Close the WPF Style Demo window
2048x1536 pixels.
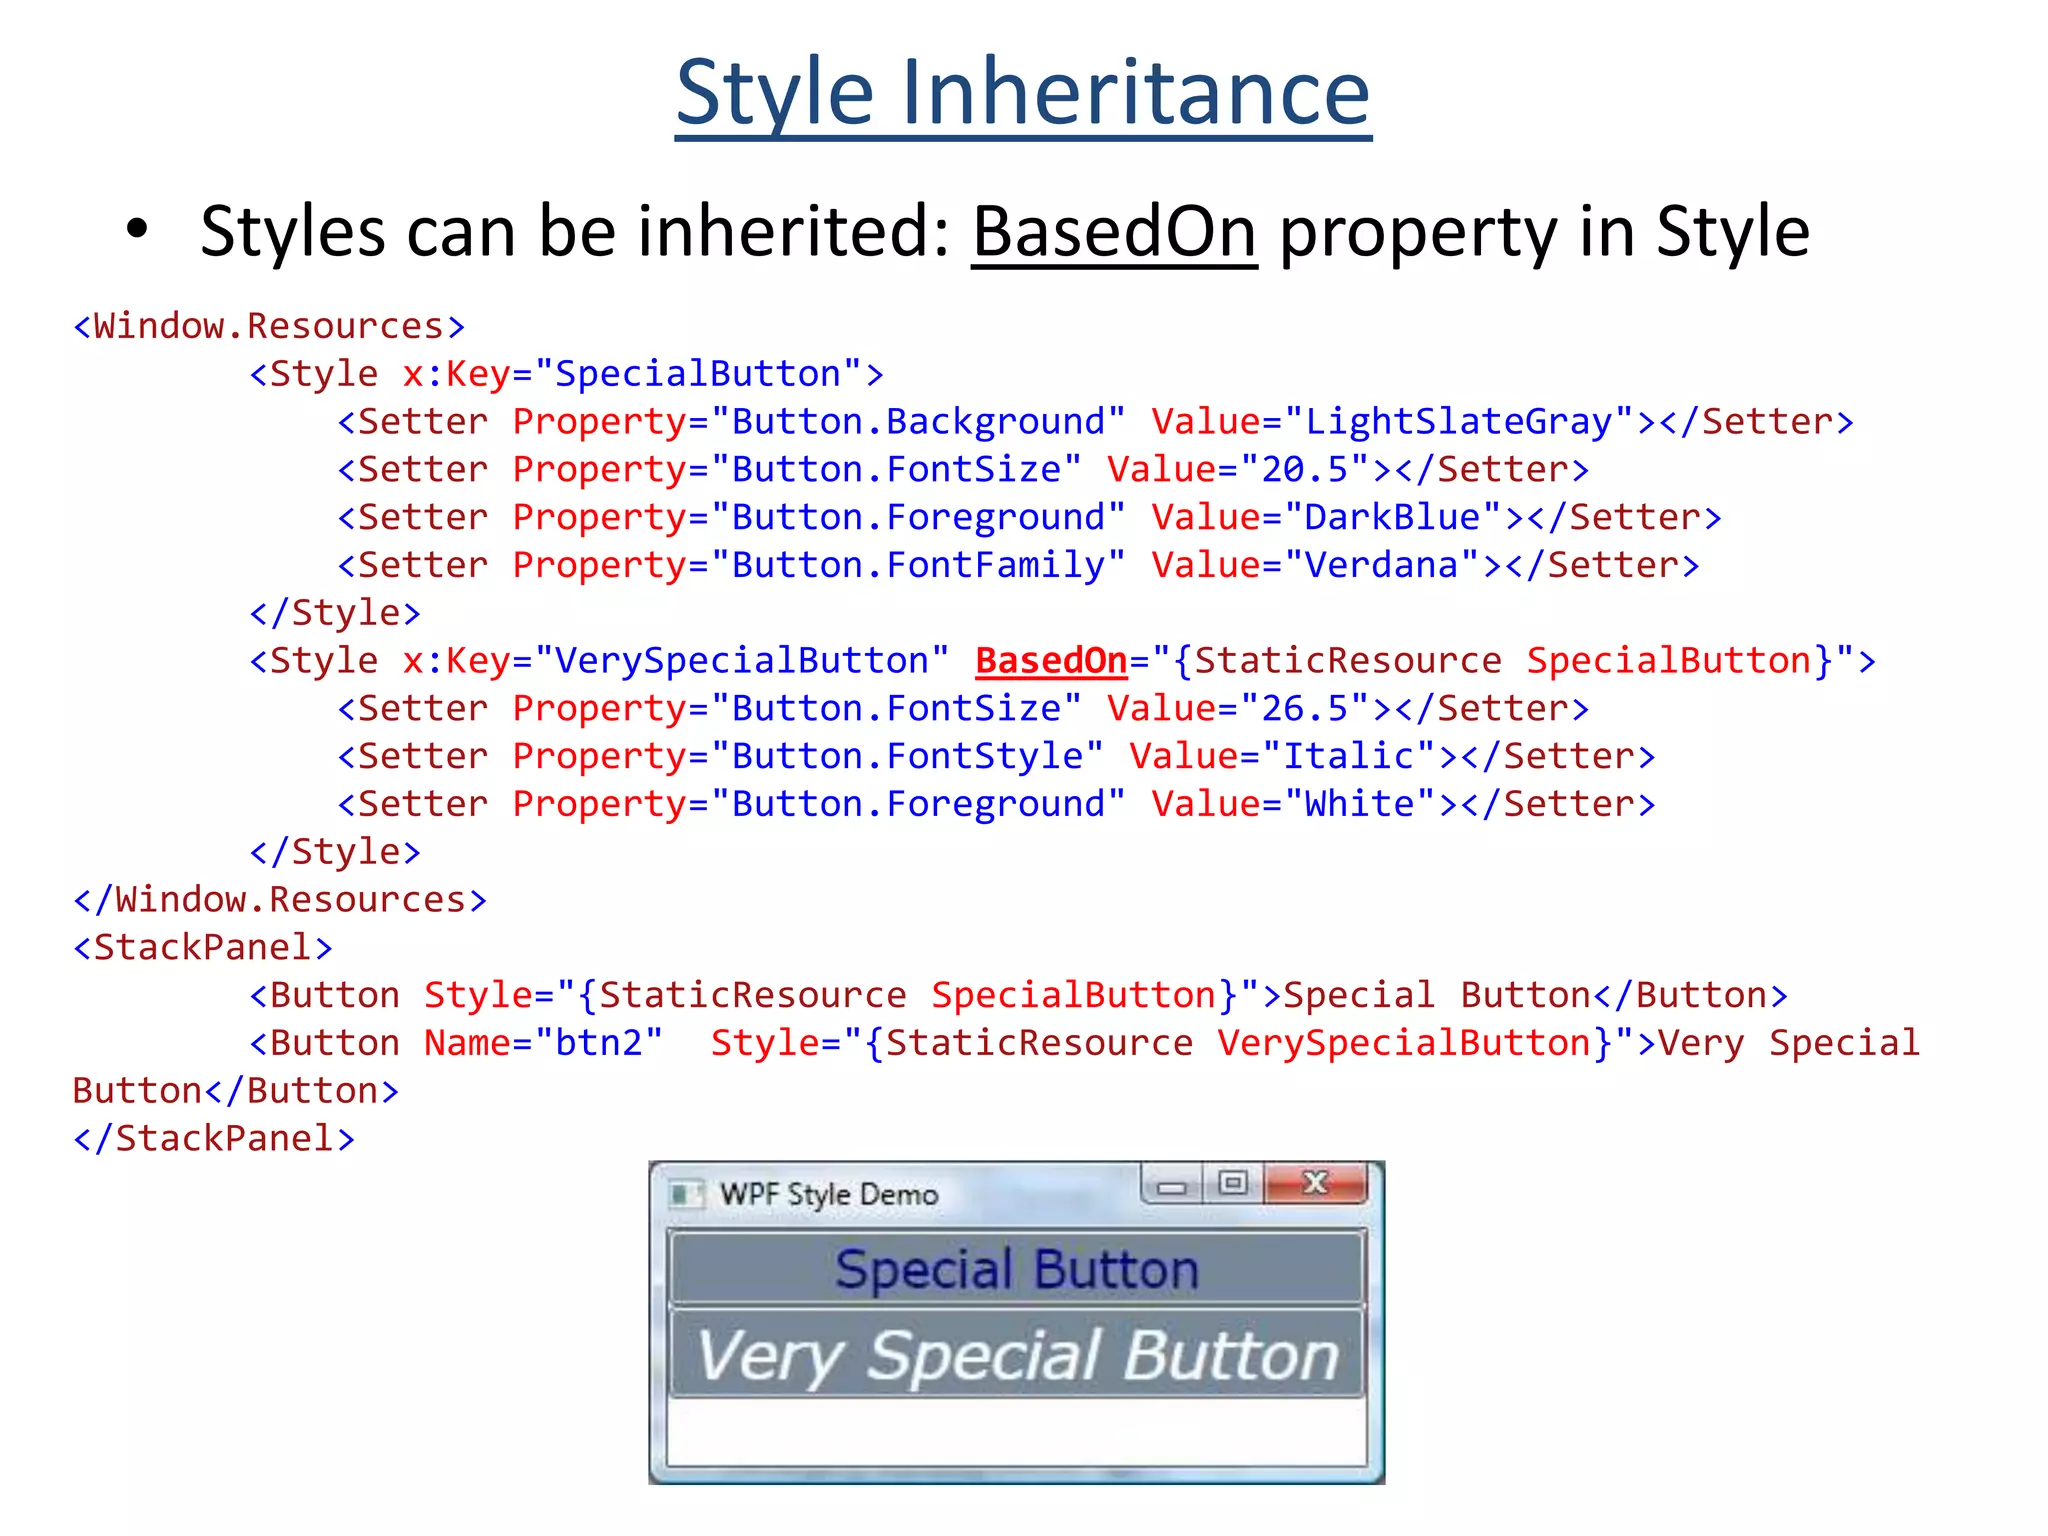pyautogui.click(x=1315, y=1184)
